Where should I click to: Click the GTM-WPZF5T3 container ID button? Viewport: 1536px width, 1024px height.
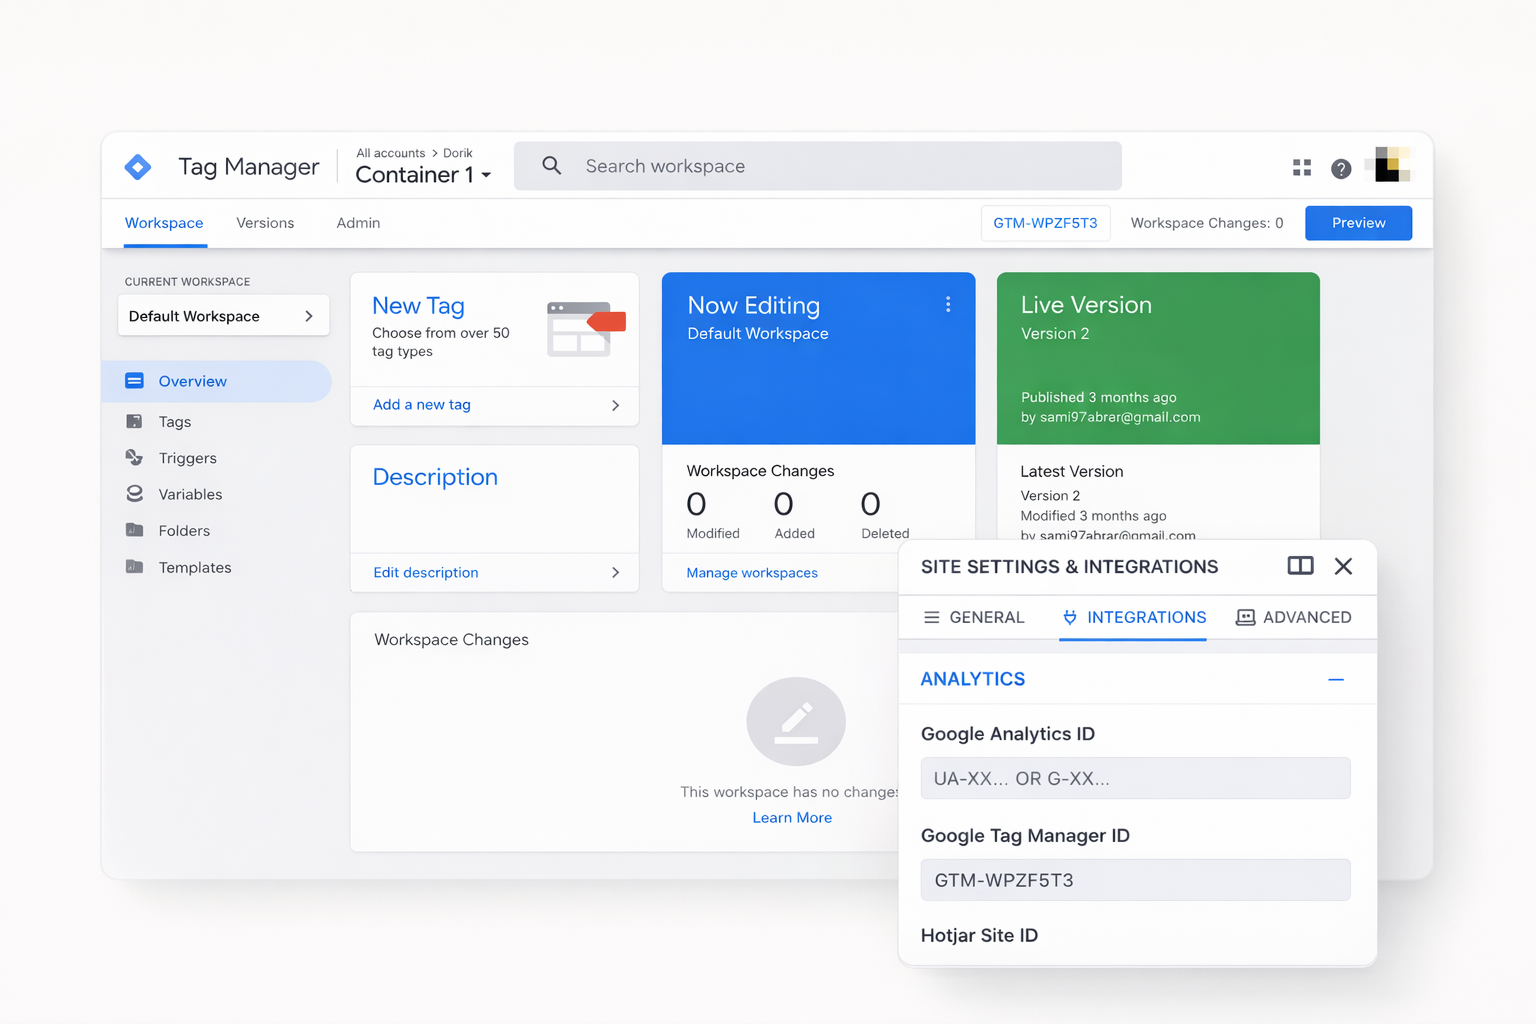point(1044,223)
